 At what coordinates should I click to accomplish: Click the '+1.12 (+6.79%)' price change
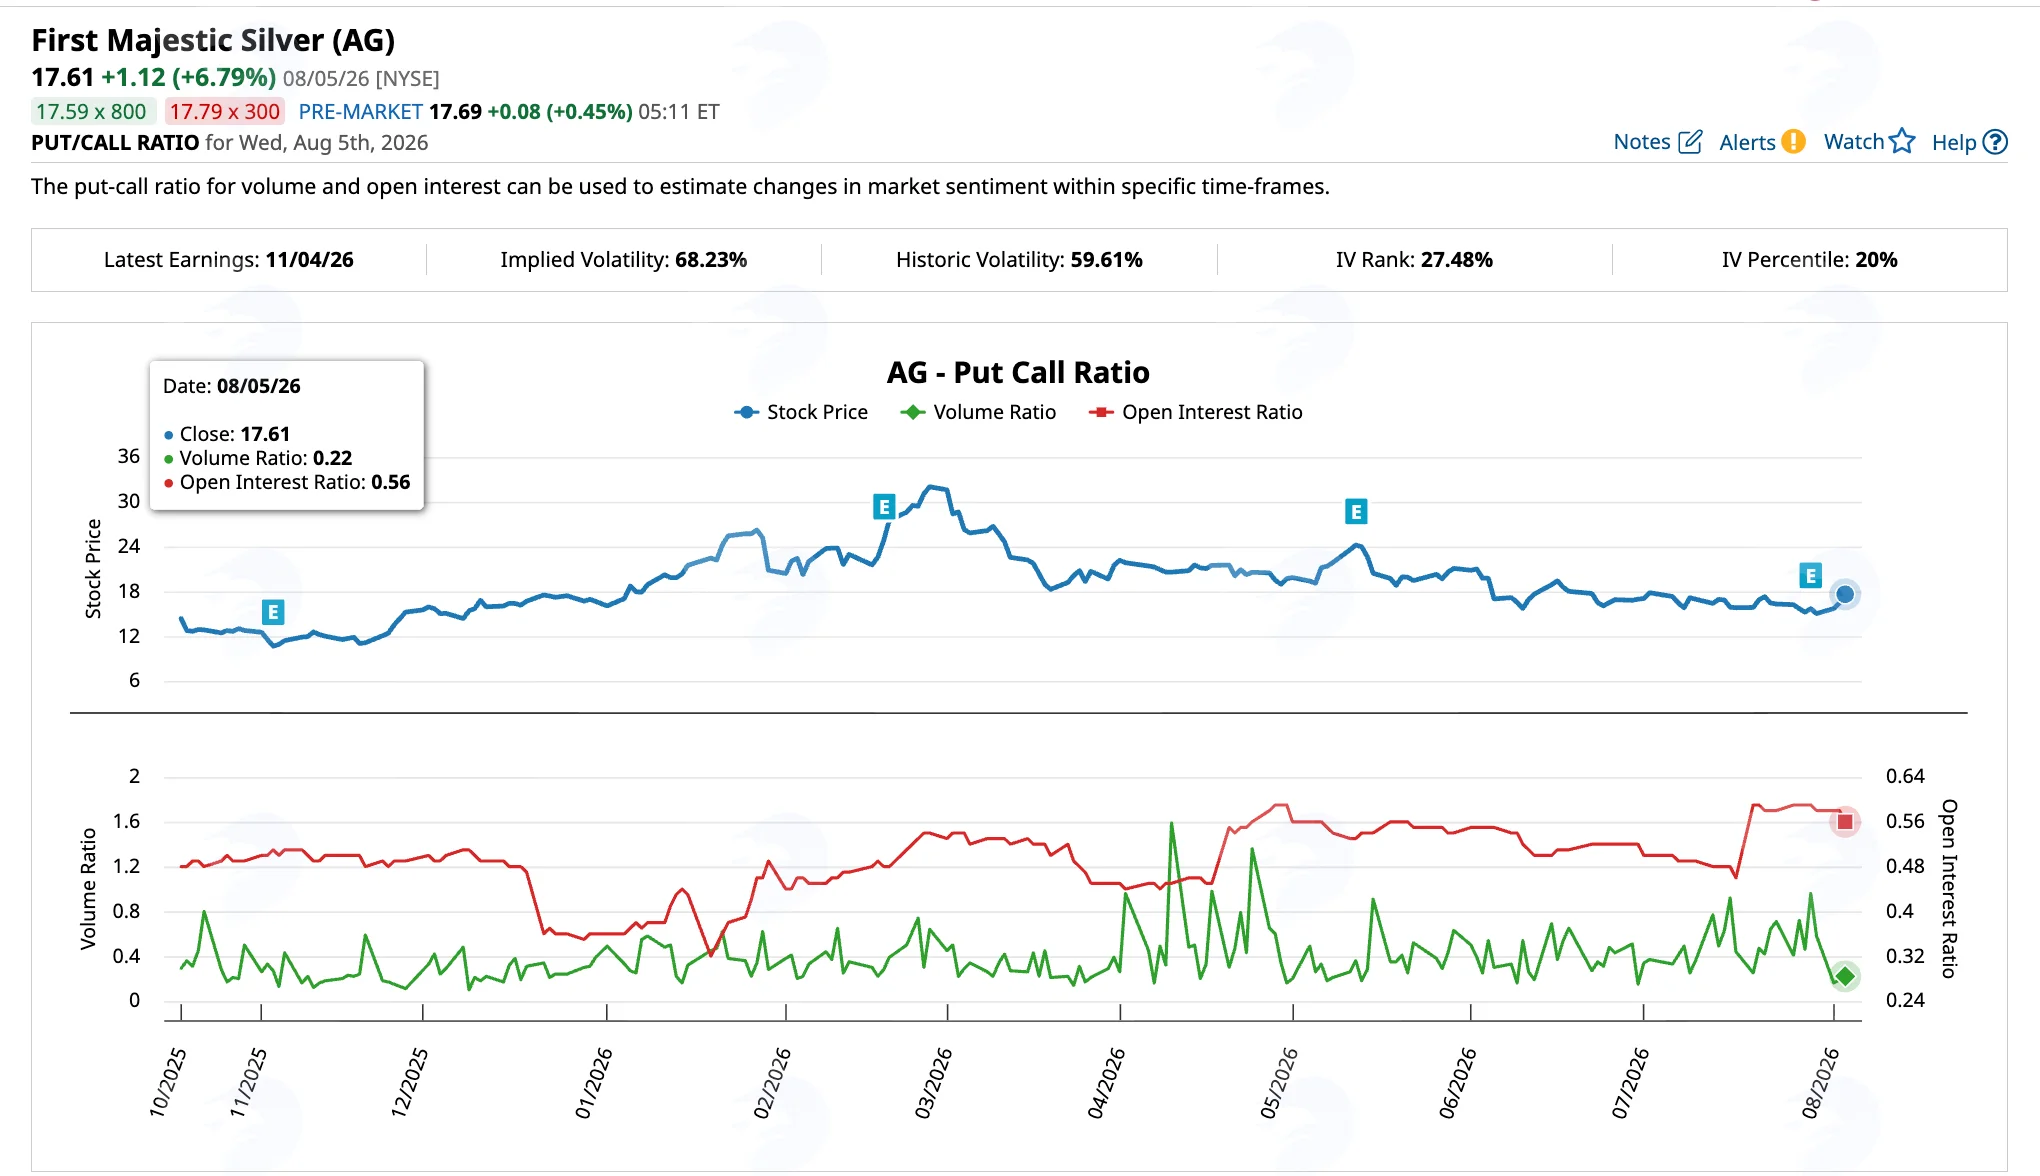[x=189, y=78]
